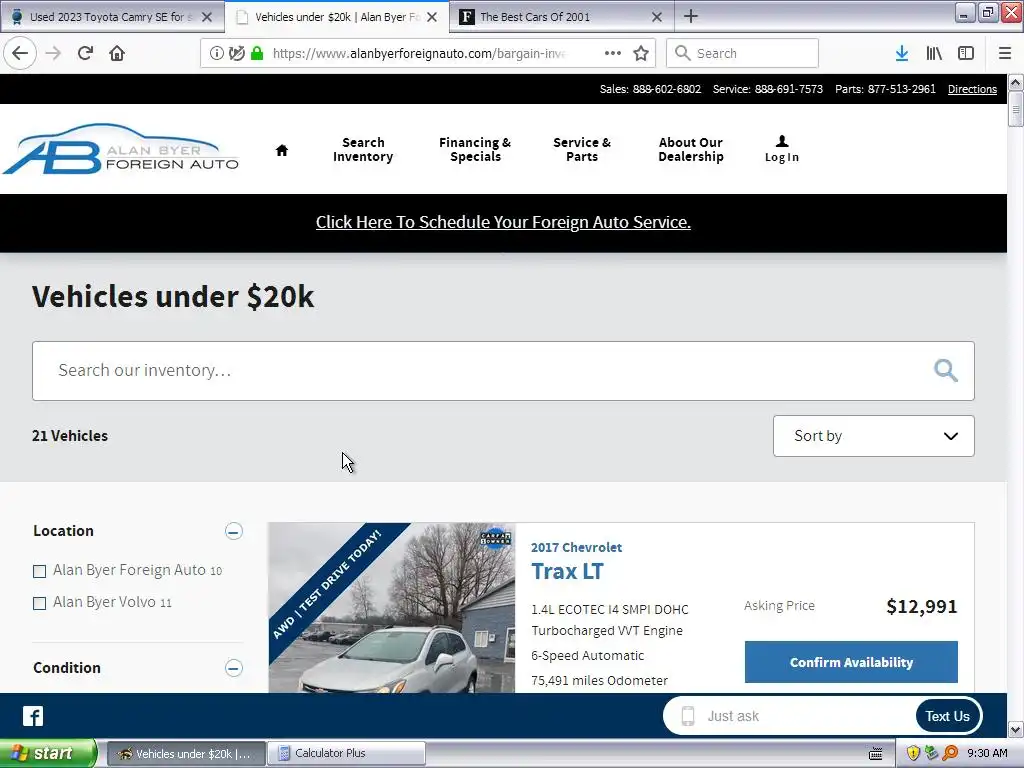
Task: Open page actions three-dots menu
Action: click(x=613, y=54)
